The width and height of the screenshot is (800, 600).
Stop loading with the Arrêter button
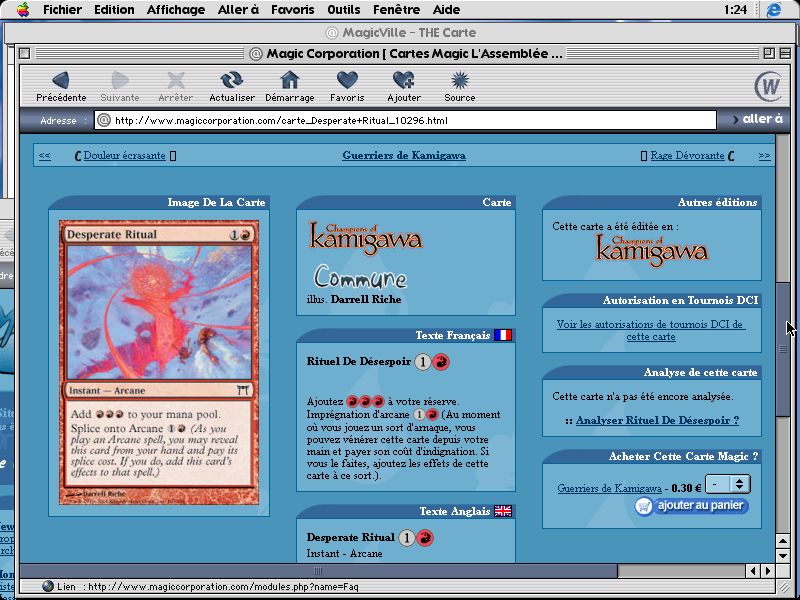[x=176, y=86]
